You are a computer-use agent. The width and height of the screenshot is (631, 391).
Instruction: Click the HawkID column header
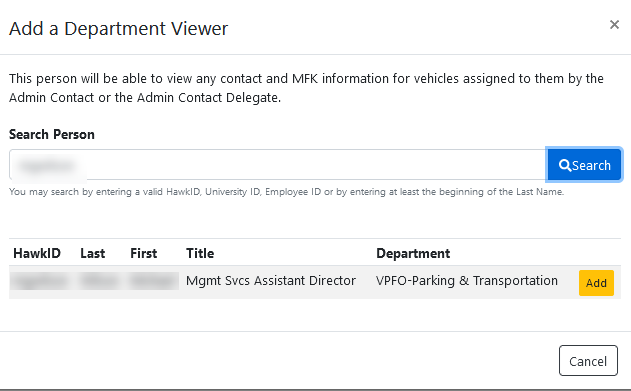[37, 253]
